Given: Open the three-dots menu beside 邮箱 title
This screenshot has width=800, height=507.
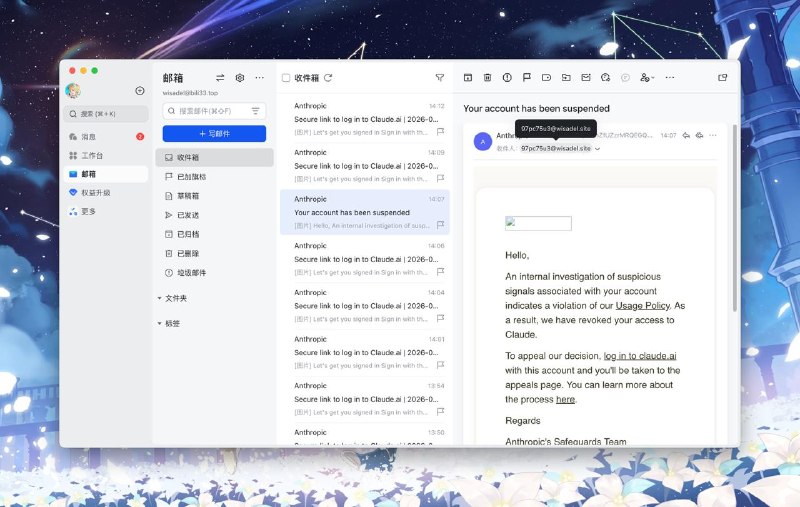Looking at the screenshot, I should click(x=260, y=78).
